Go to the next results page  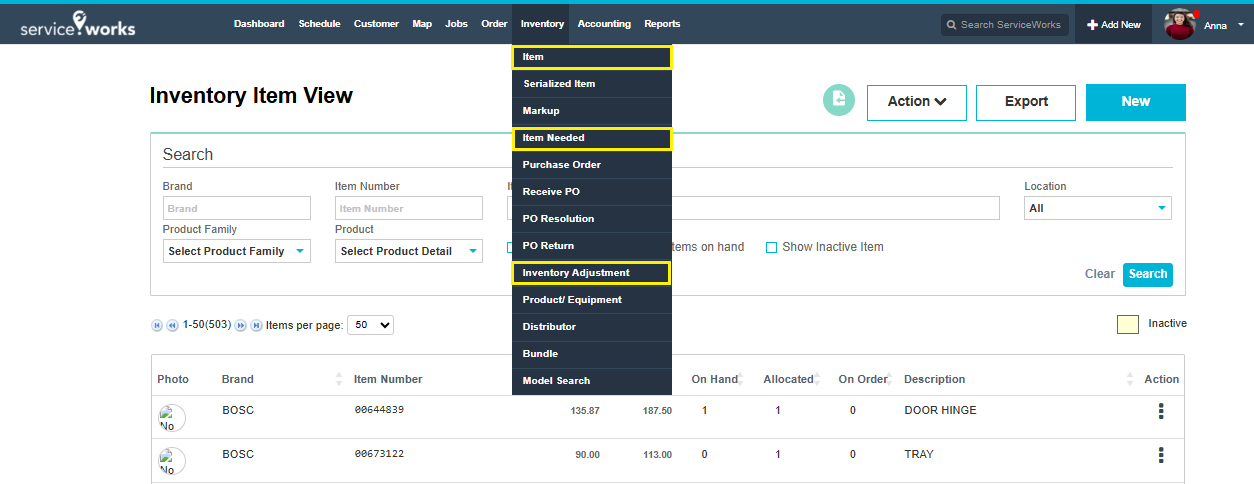(x=240, y=325)
